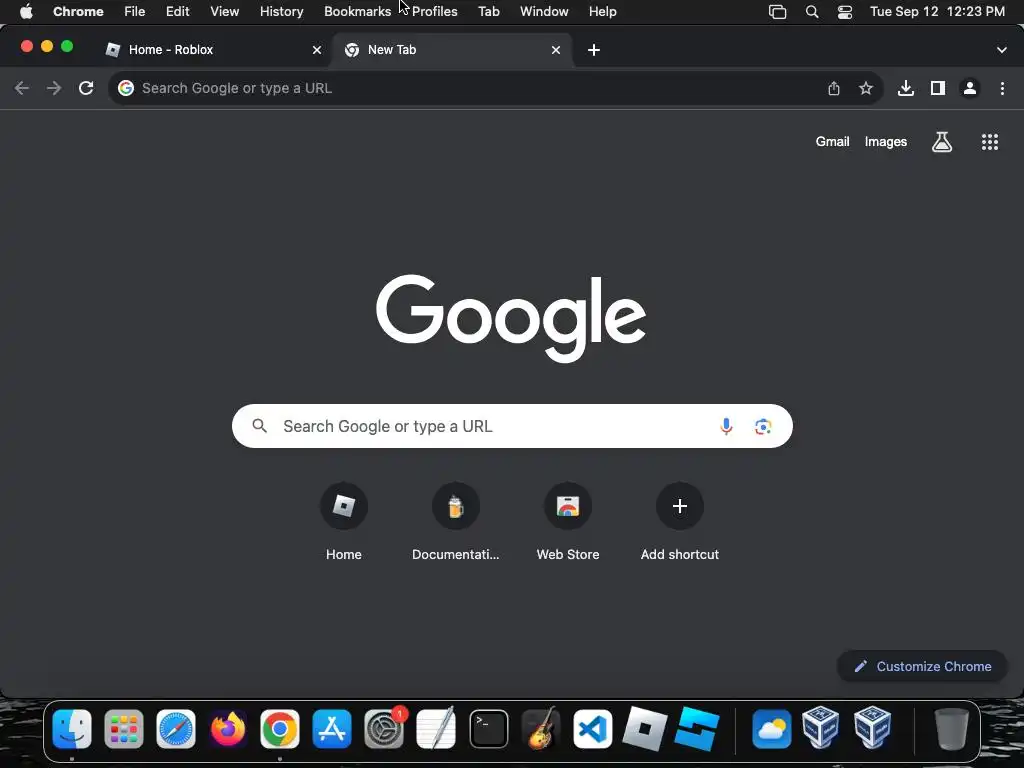Open the profile avatar icon
Viewport: 1024px width, 768px height.
pyautogui.click(x=970, y=88)
